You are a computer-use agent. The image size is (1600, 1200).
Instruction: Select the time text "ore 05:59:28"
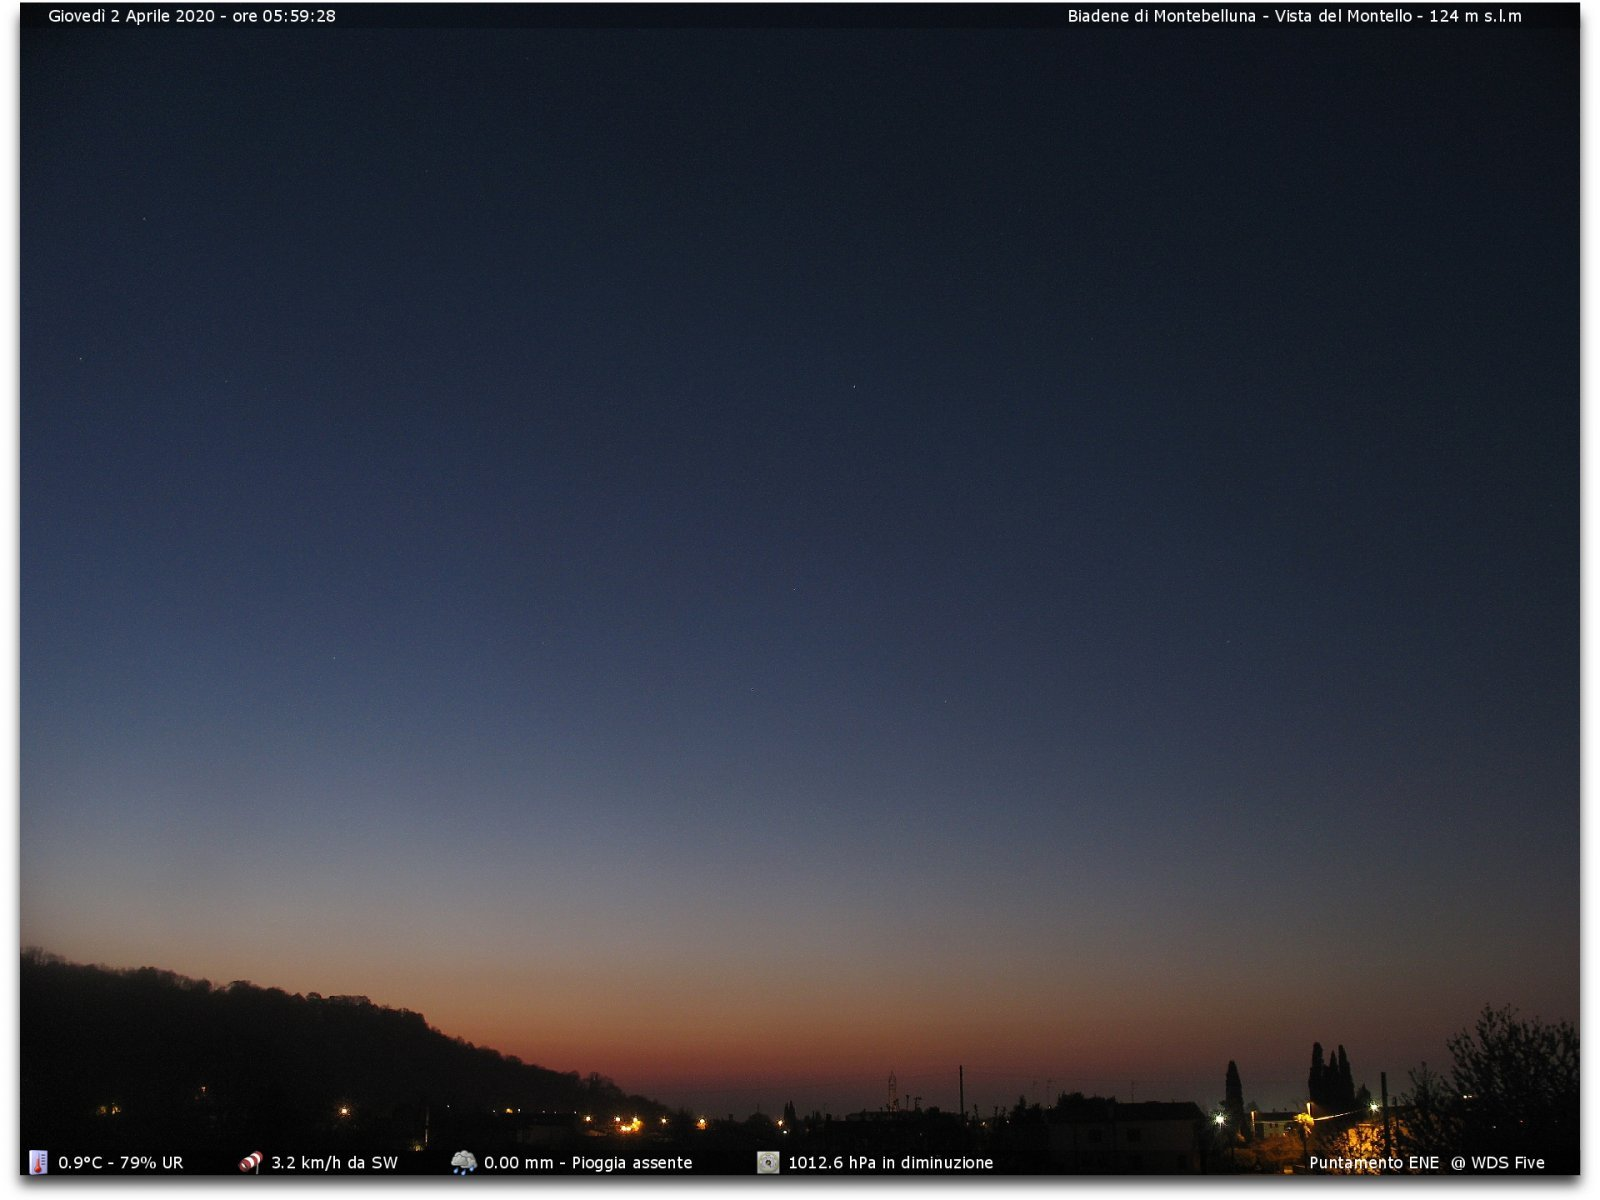click(x=284, y=16)
